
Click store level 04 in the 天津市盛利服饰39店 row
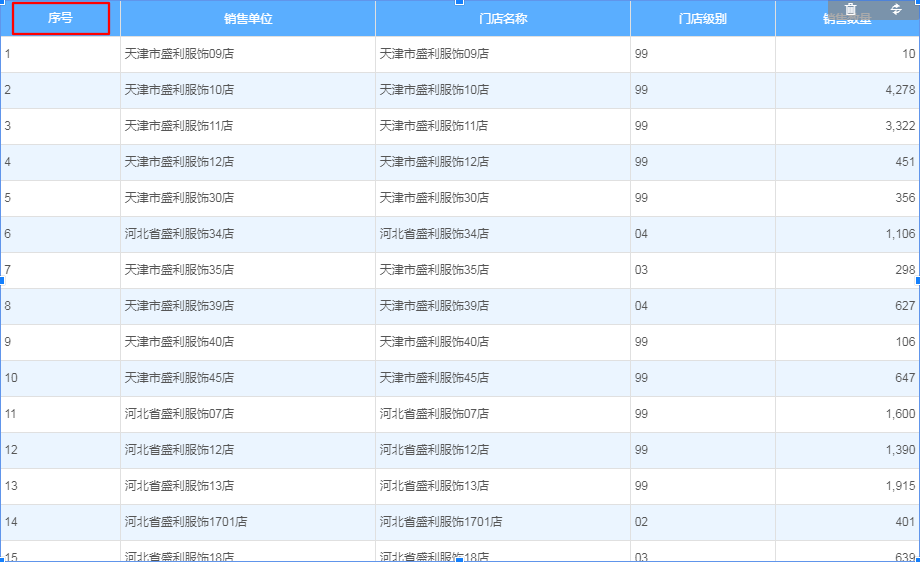pos(641,306)
